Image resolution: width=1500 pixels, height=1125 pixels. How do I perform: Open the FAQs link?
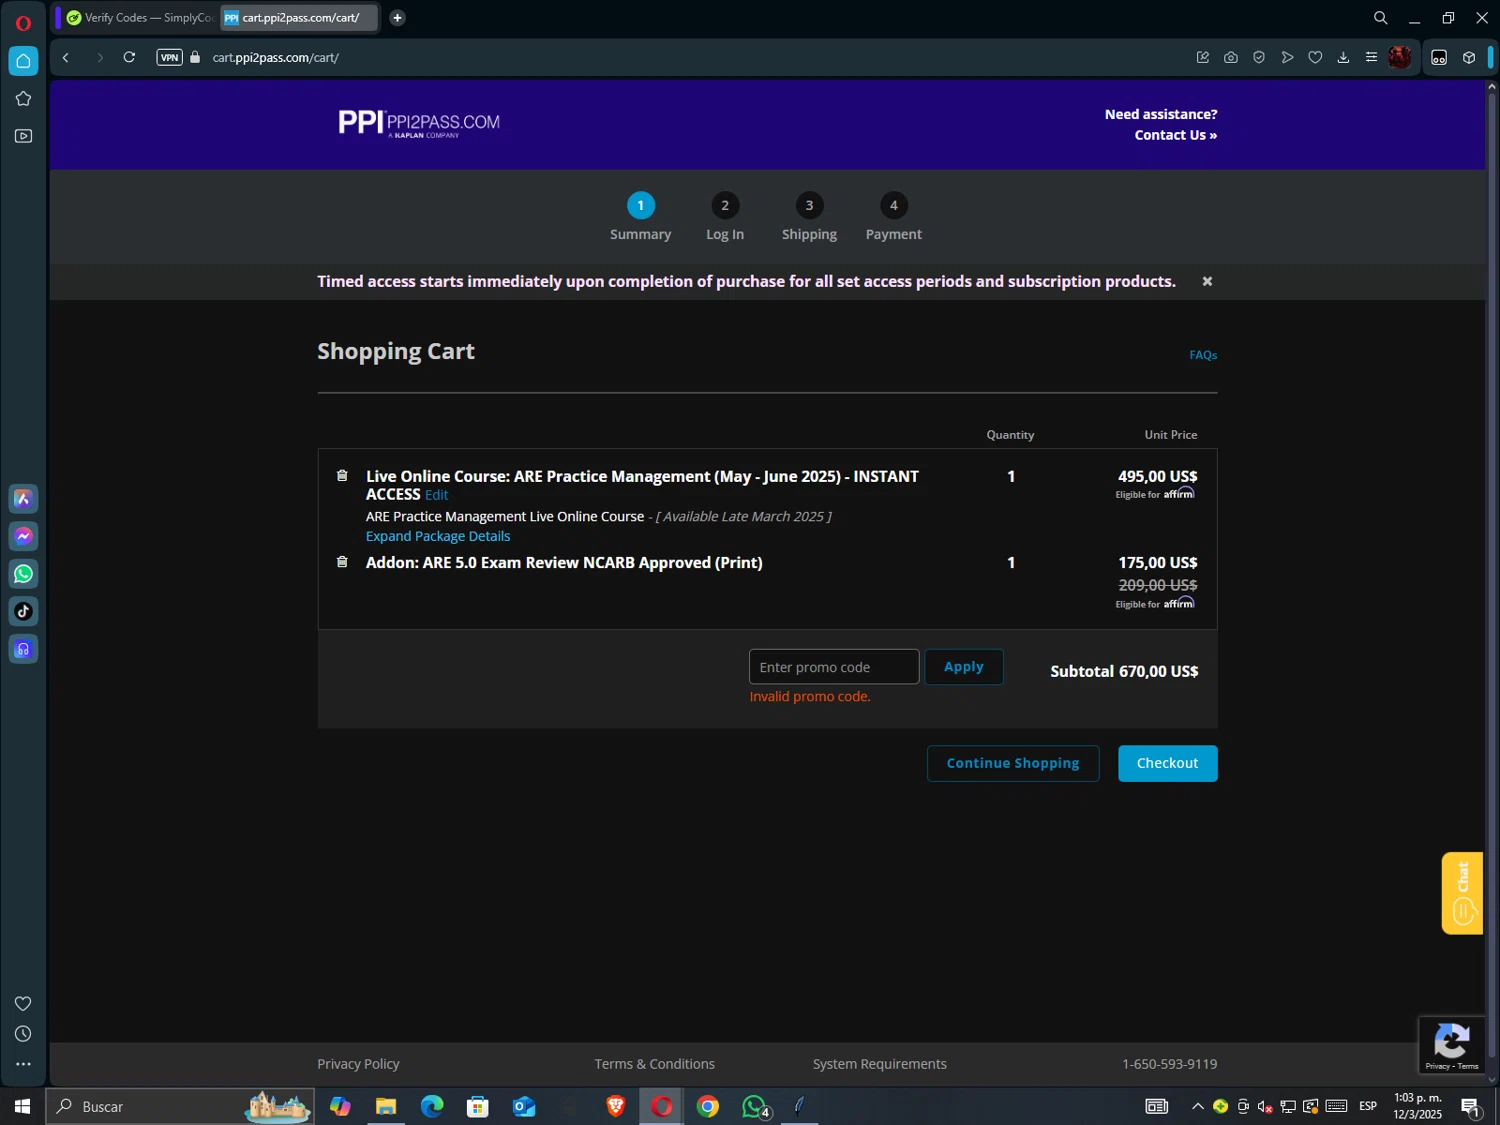1203,355
